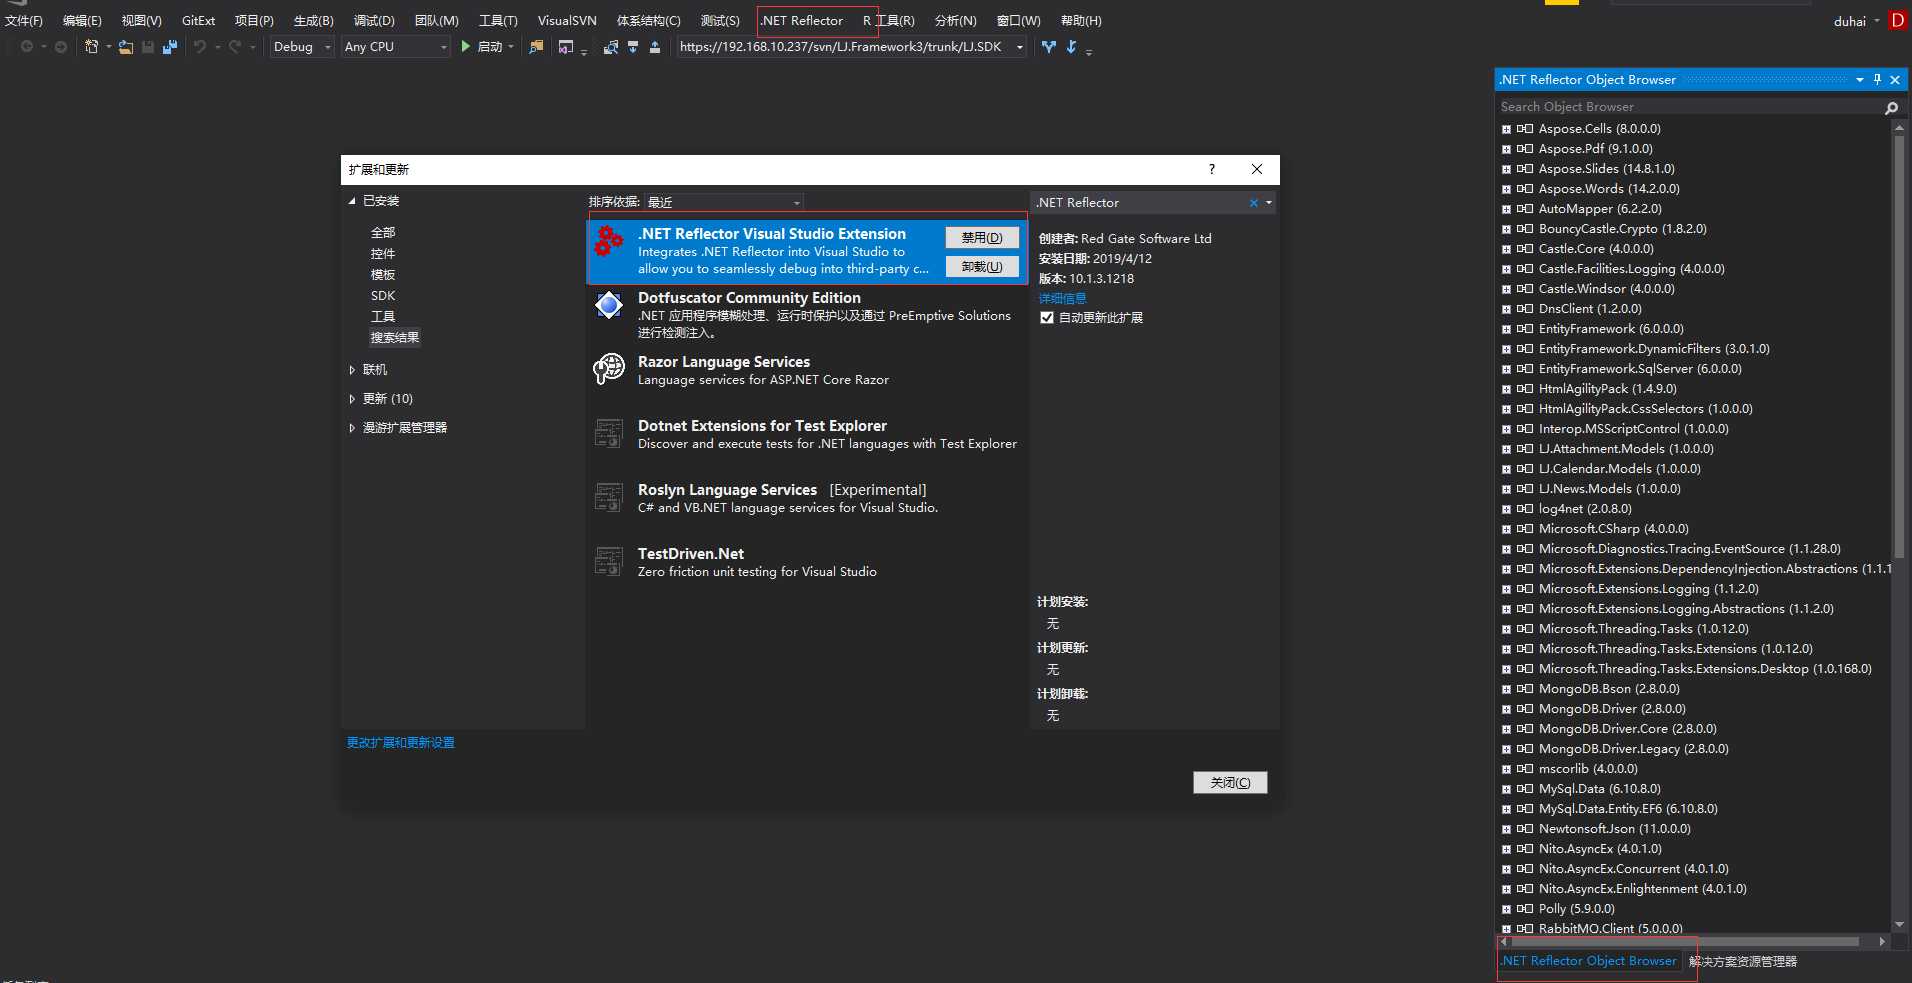The image size is (1912, 983).
Task: Expand the Newtonsoft.Json assembly node
Action: (1506, 829)
